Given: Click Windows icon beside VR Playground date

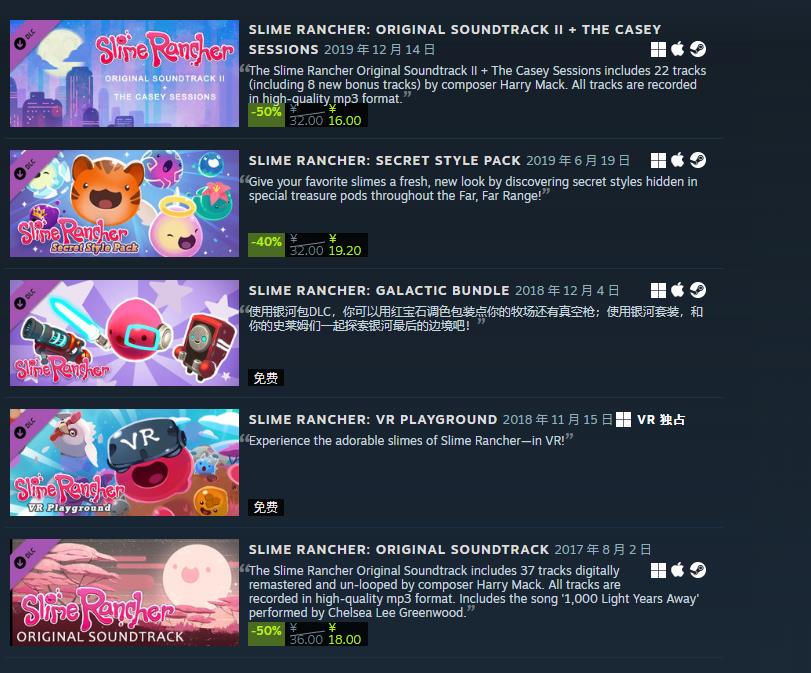Looking at the screenshot, I should [x=623, y=420].
